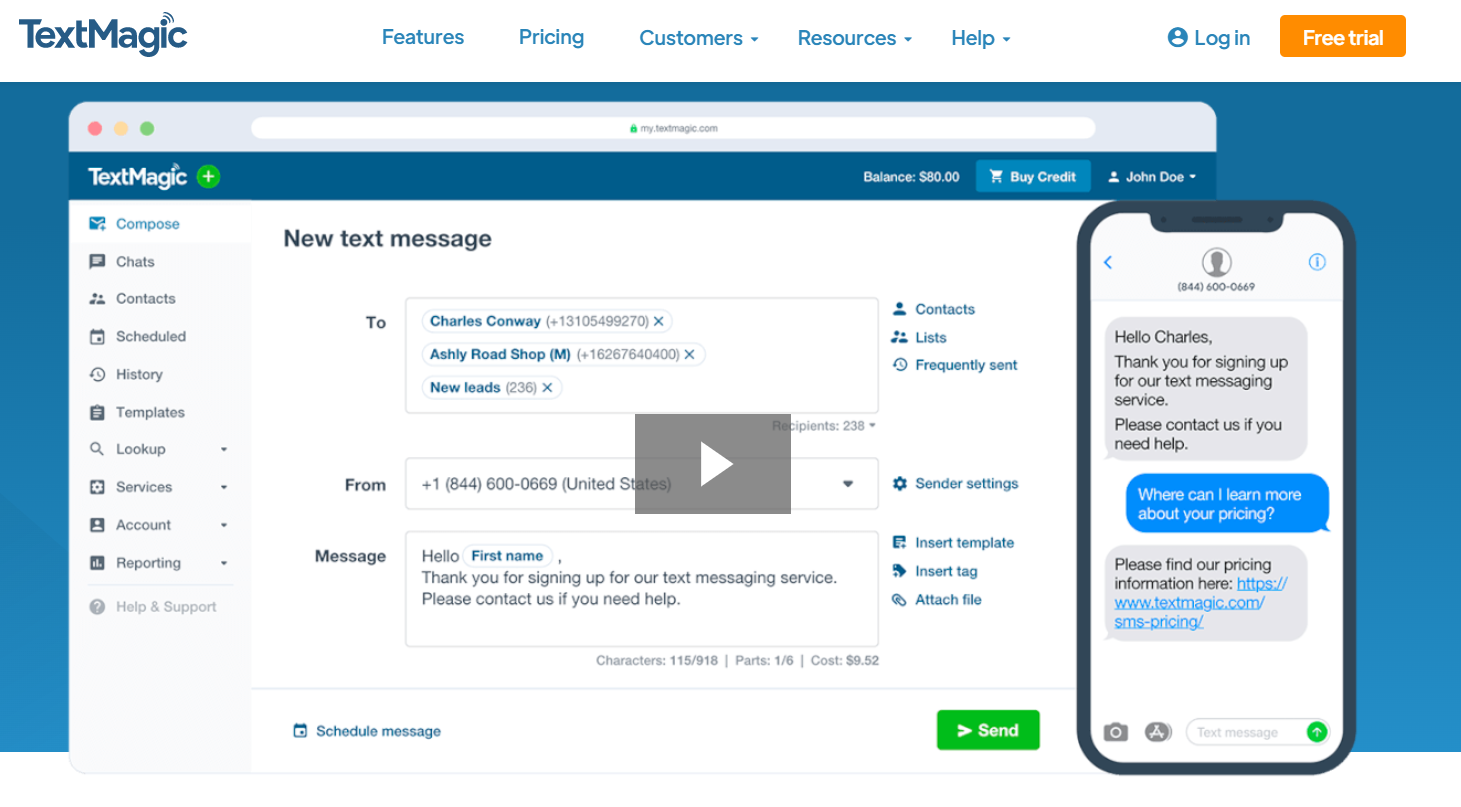1461x807 pixels.
Task: Click the green plus icon beside the app logo
Action: pos(208,177)
